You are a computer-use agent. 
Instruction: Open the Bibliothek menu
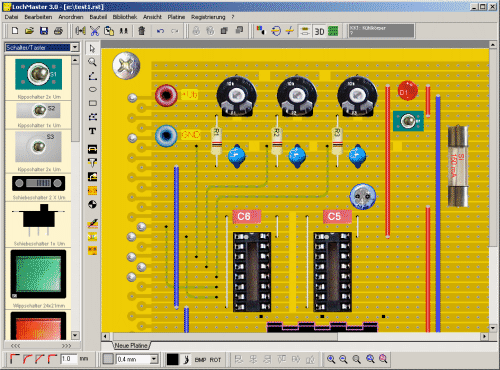pyautogui.click(x=125, y=17)
